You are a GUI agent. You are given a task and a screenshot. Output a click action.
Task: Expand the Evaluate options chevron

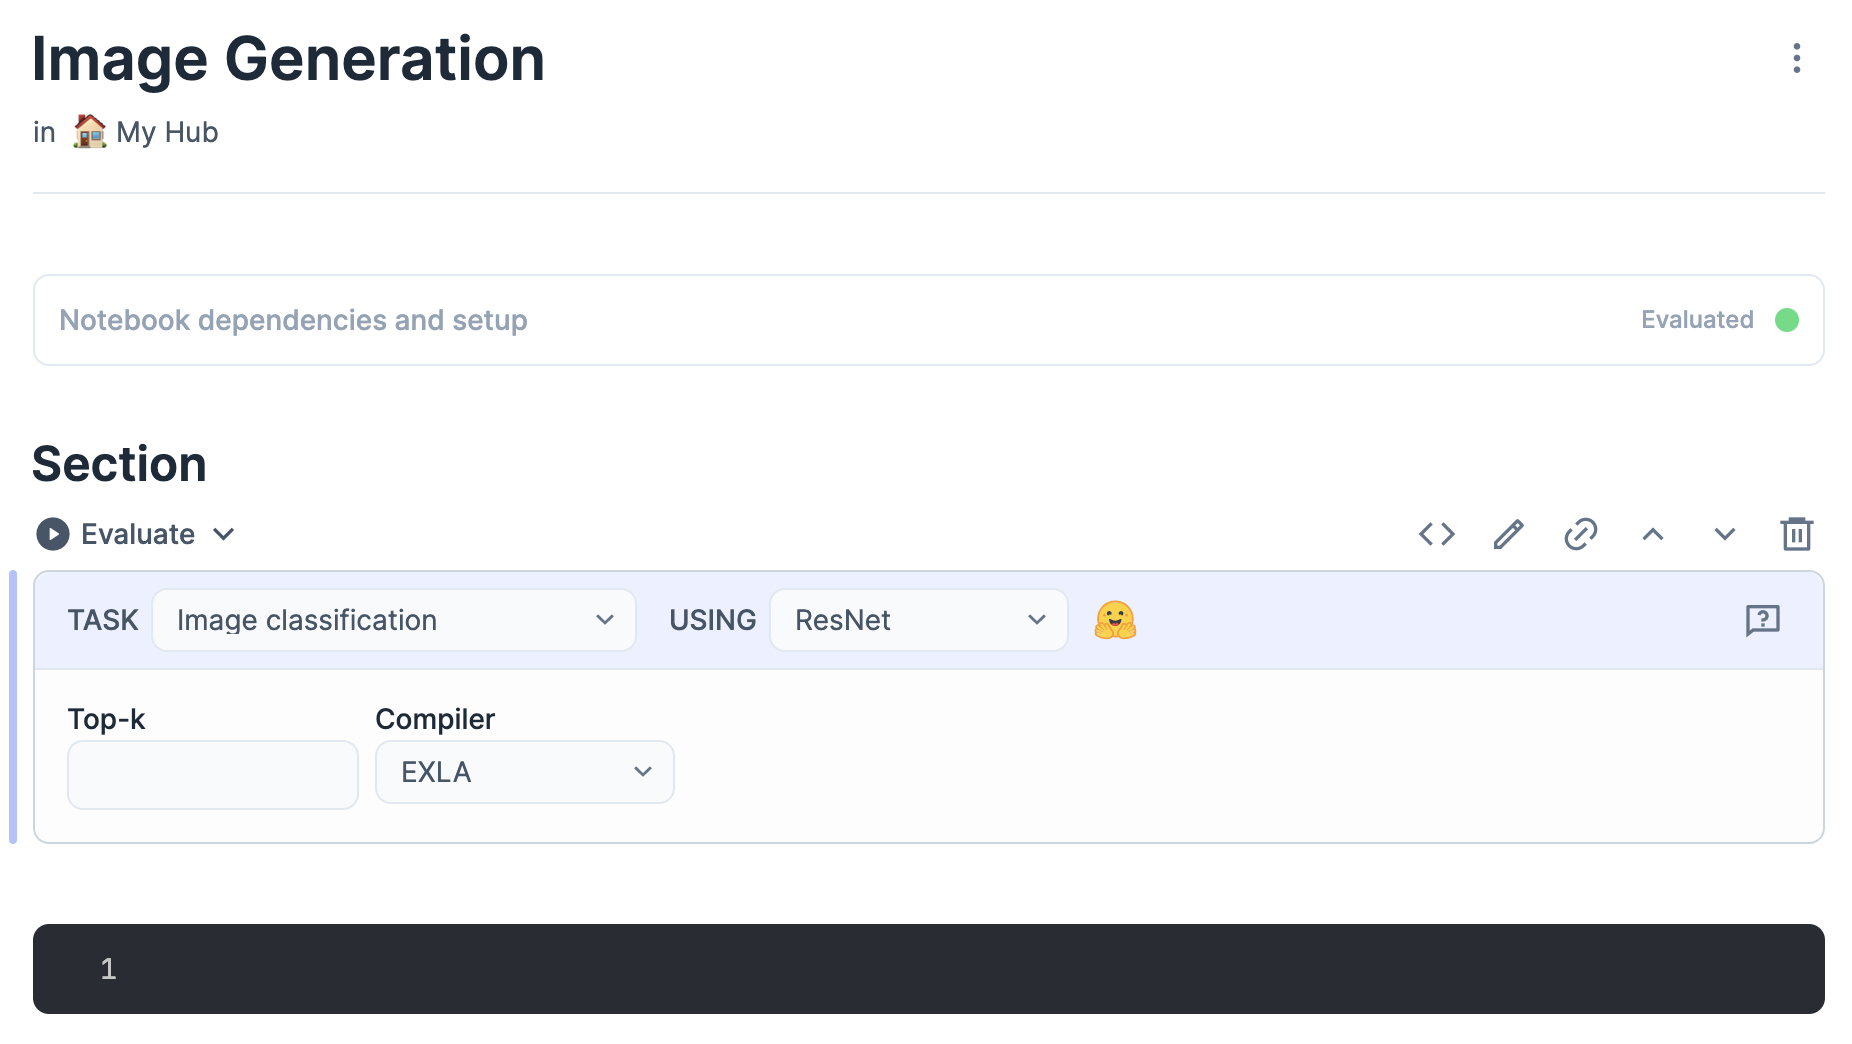(224, 534)
